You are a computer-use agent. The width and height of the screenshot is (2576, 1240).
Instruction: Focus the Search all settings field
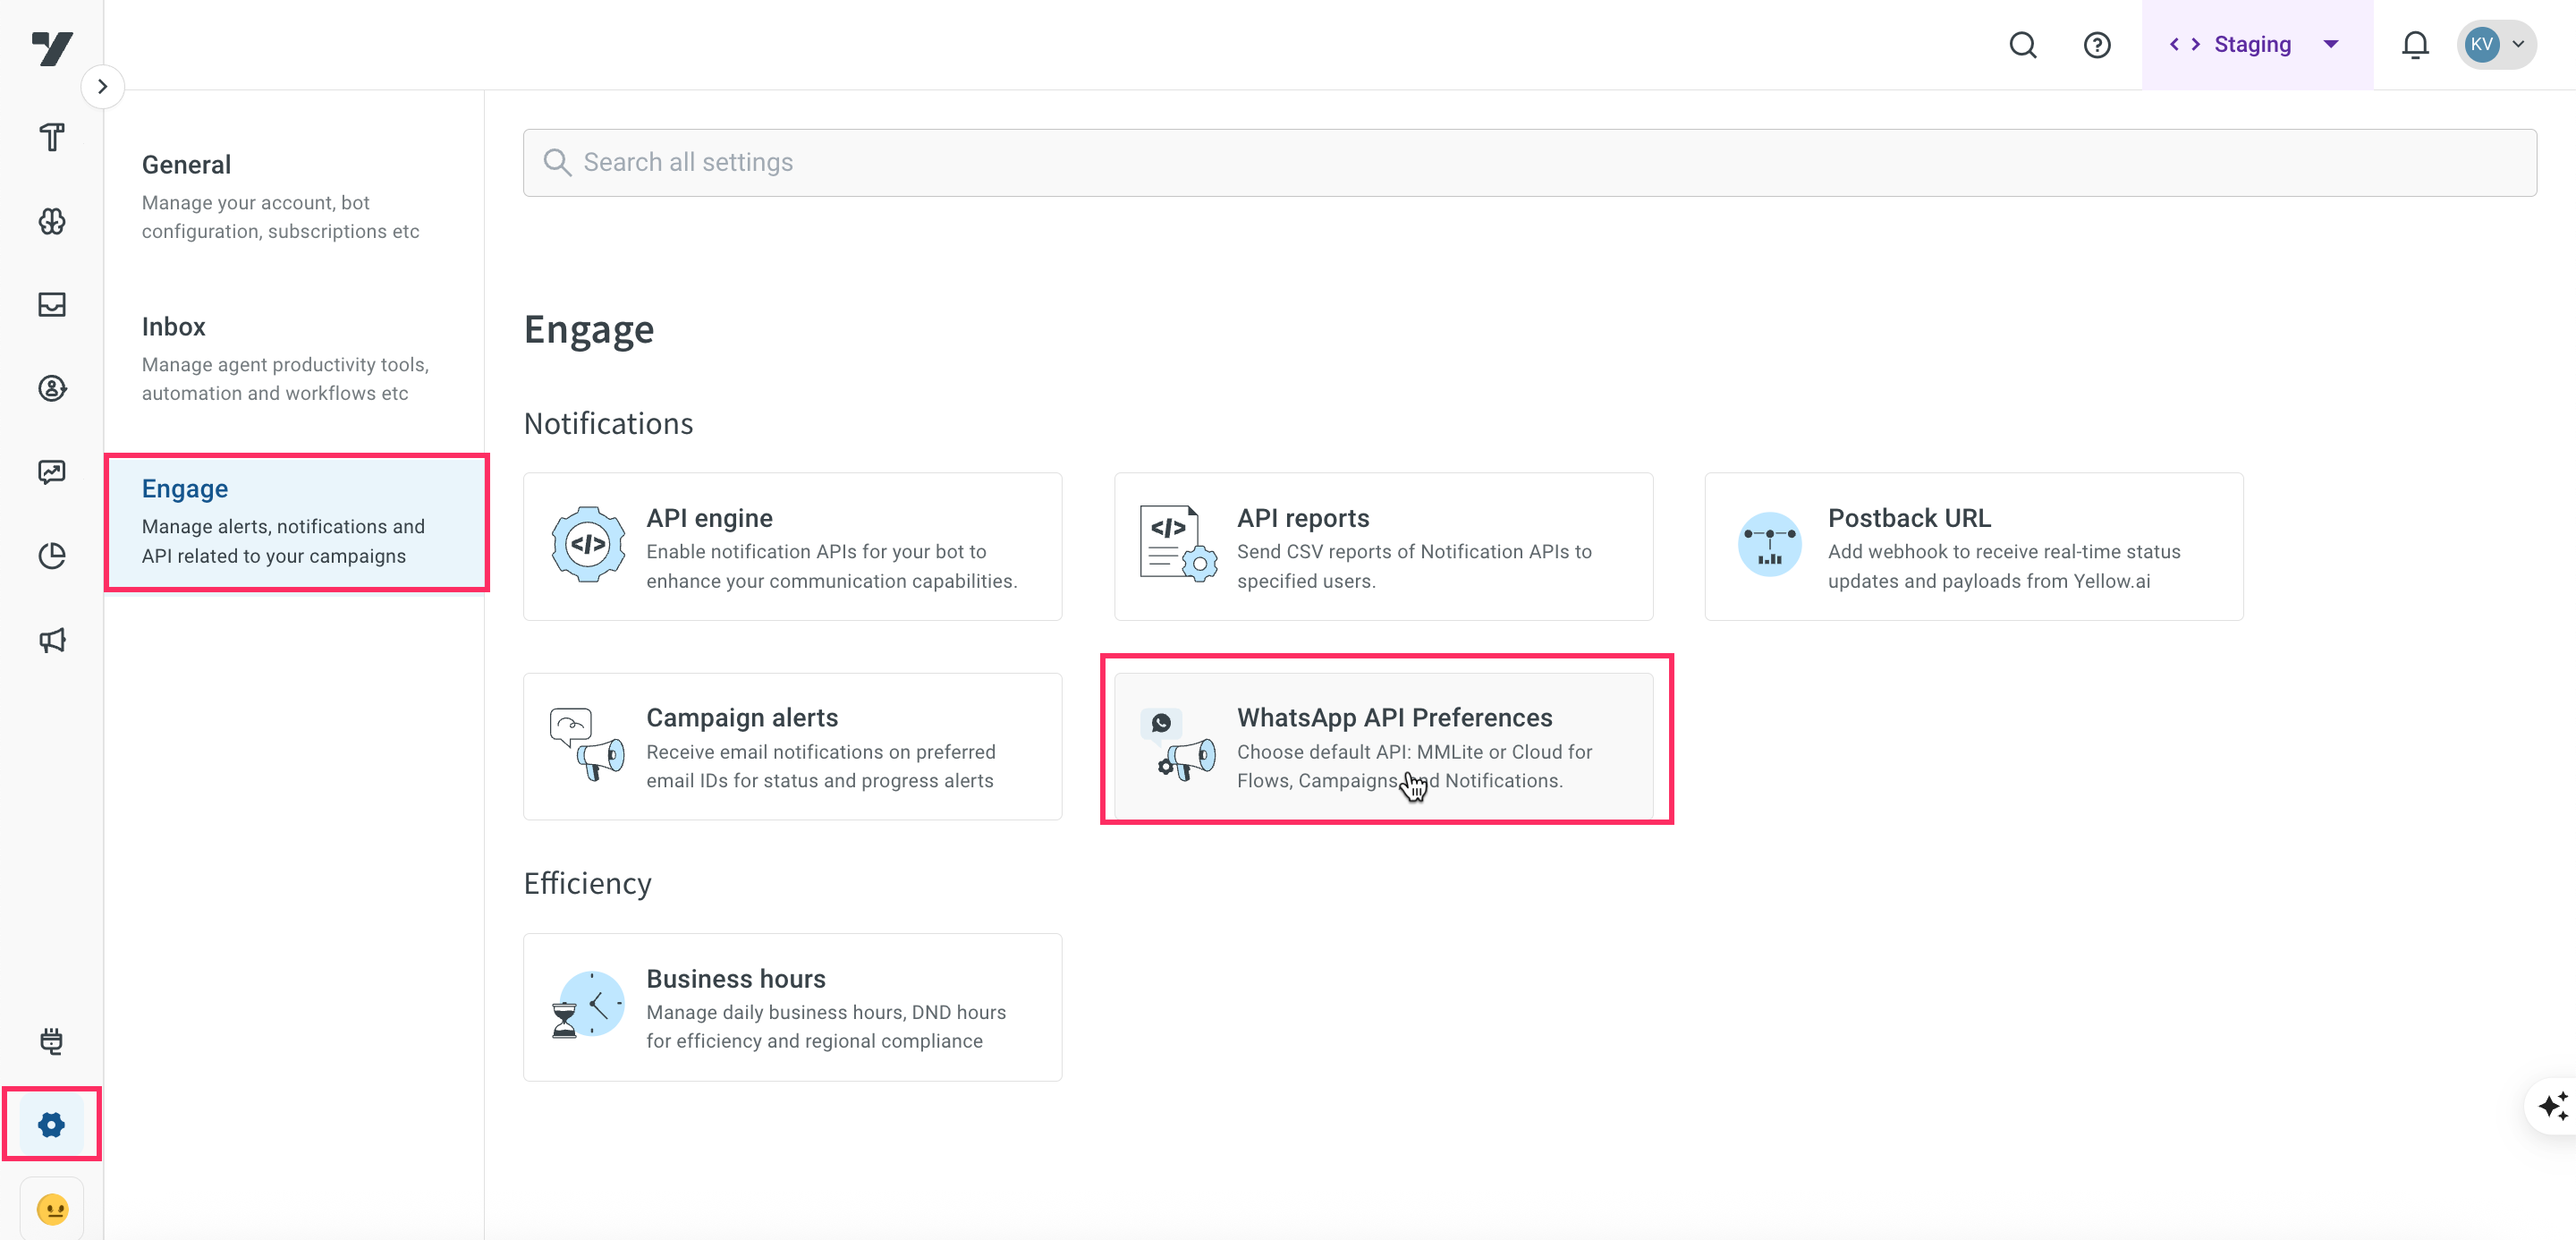(x=1529, y=163)
